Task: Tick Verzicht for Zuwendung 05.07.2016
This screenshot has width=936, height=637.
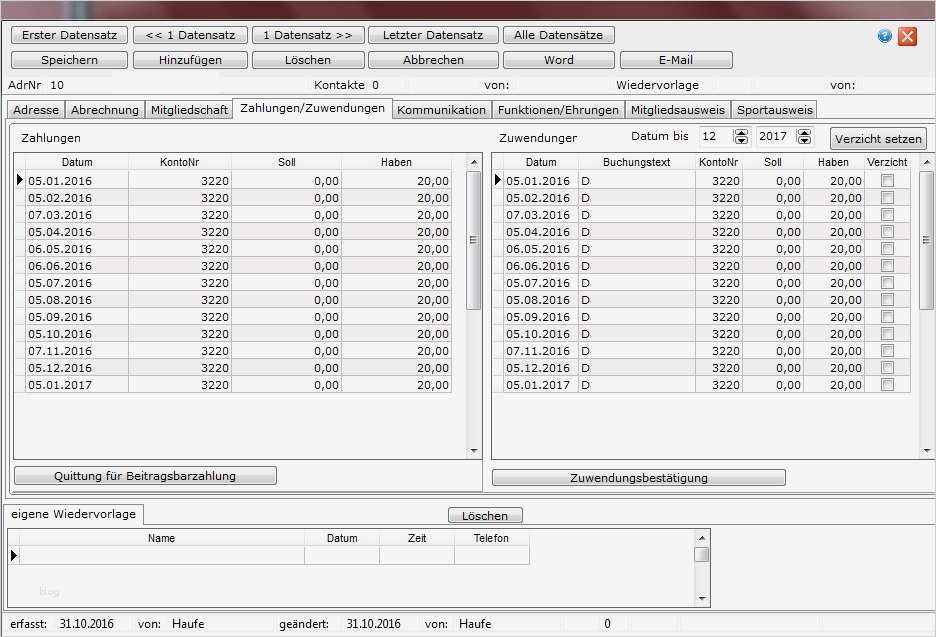Action: coord(888,282)
